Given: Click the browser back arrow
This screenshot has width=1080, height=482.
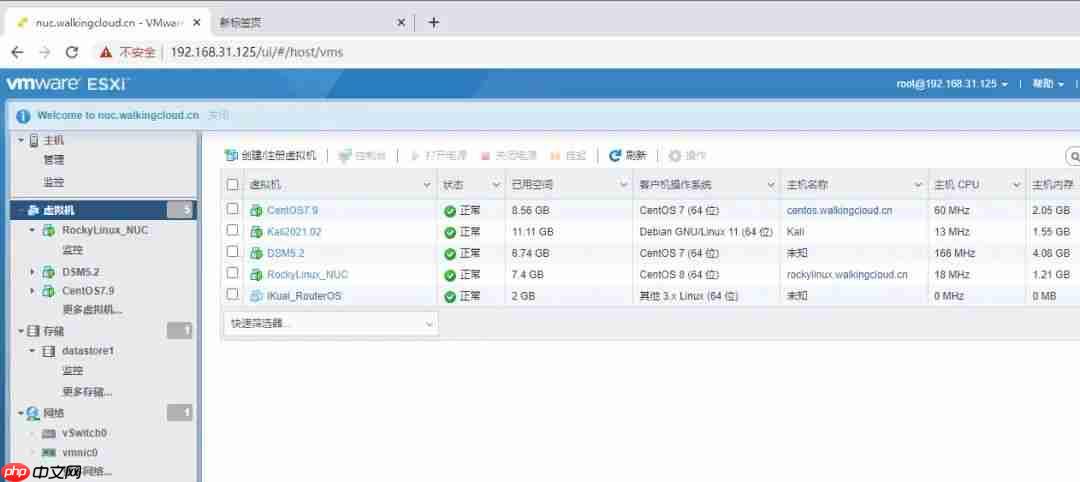Looking at the screenshot, I should (18, 52).
